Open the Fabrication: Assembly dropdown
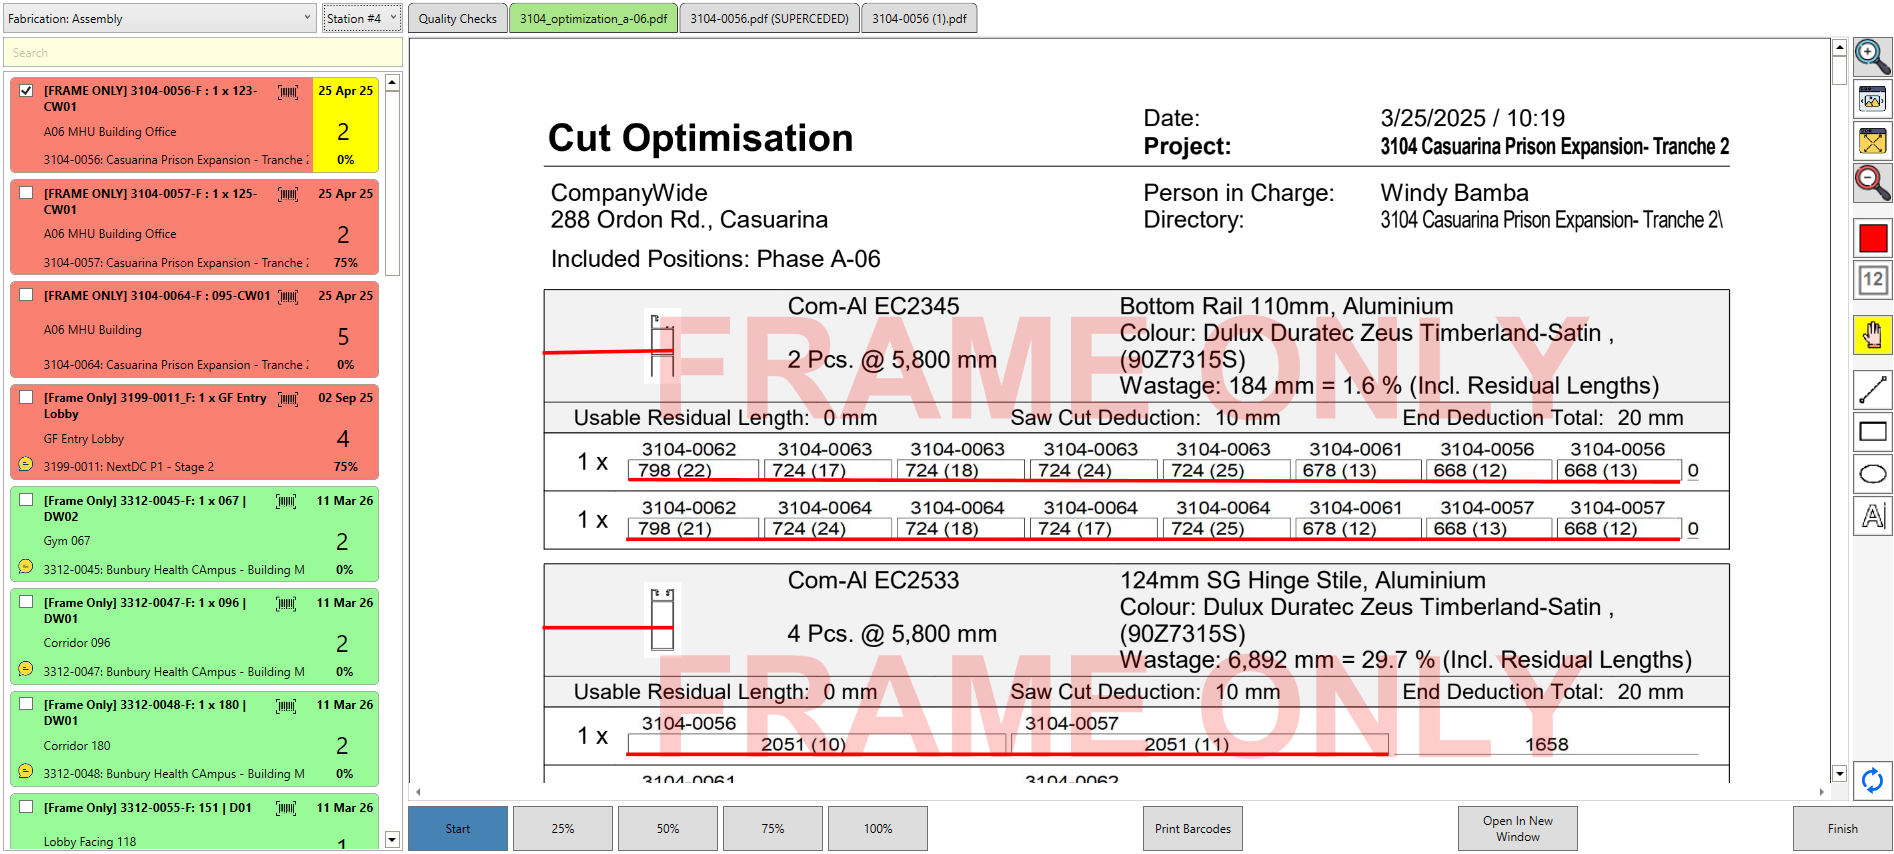The height and width of the screenshot is (854, 1894). [x=159, y=18]
